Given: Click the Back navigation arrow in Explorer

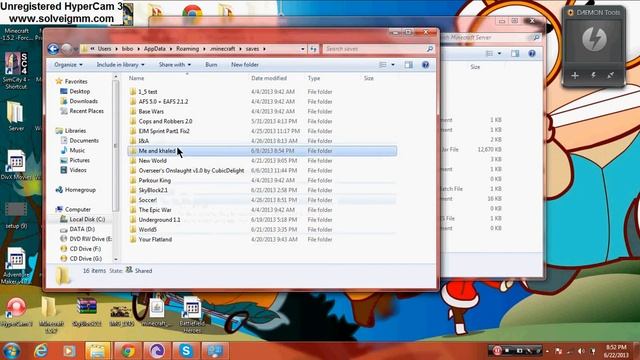Looking at the screenshot, I should (53, 49).
